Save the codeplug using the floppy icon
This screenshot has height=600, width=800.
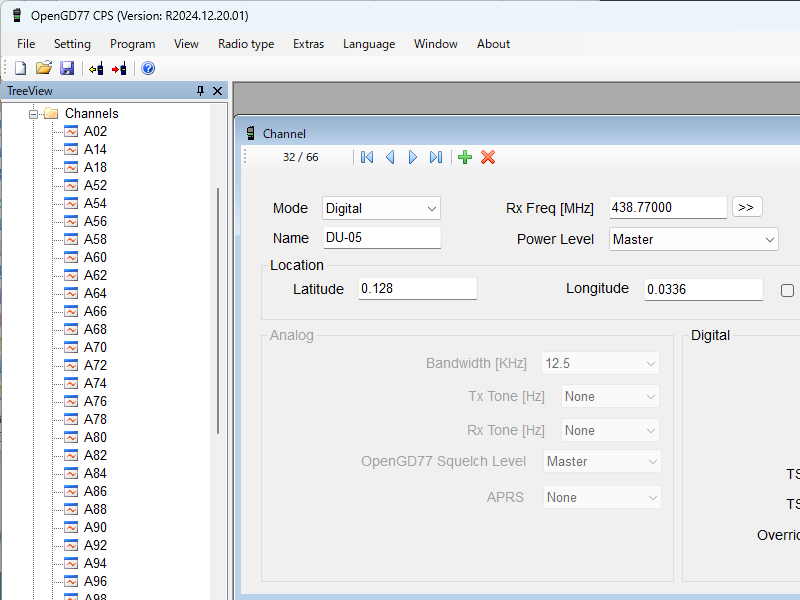point(67,68)
